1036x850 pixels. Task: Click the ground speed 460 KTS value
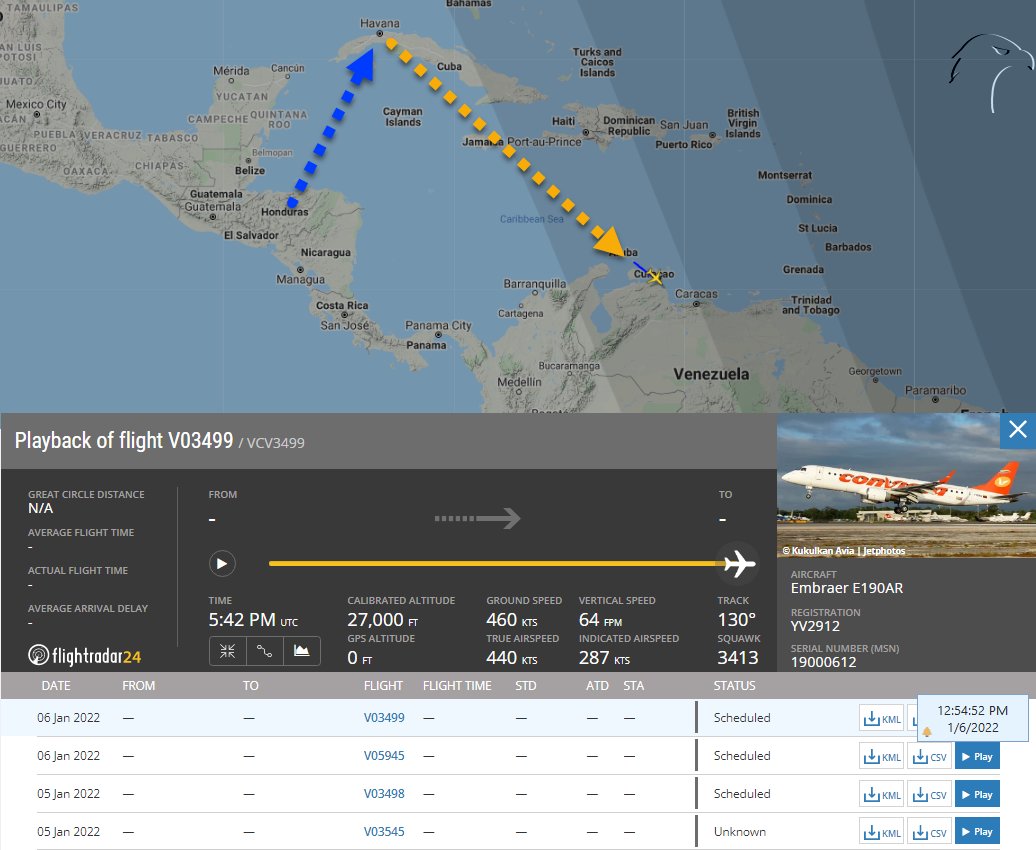click(512, 620)
